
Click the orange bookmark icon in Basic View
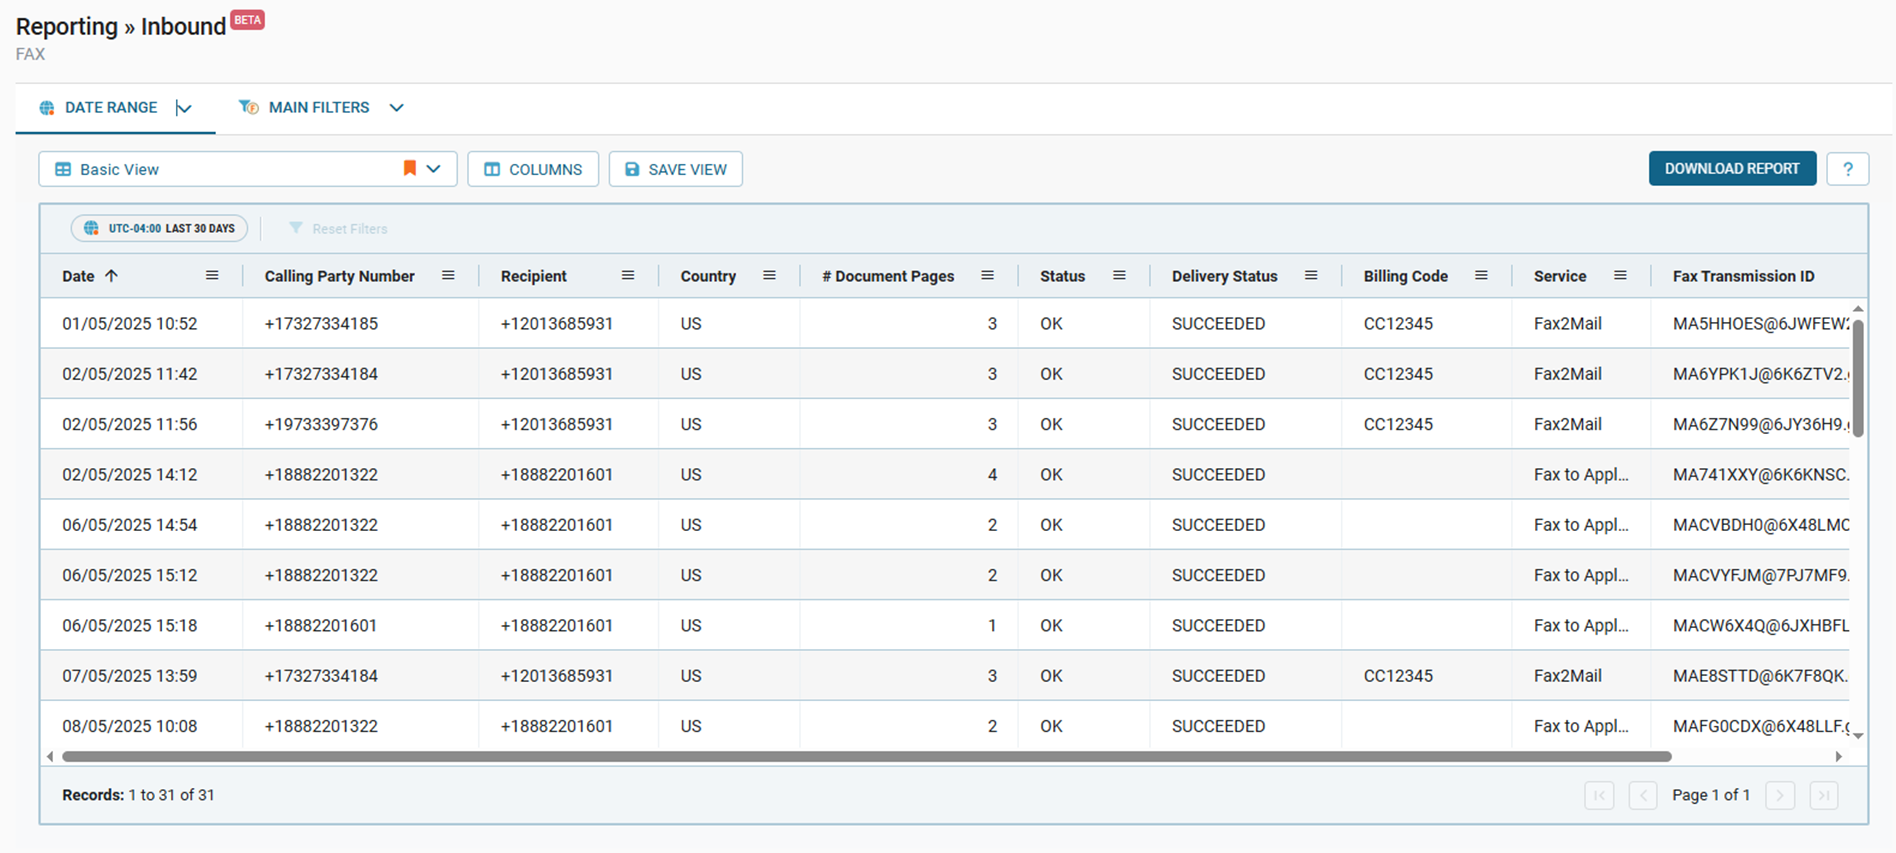tap(409, 168)
